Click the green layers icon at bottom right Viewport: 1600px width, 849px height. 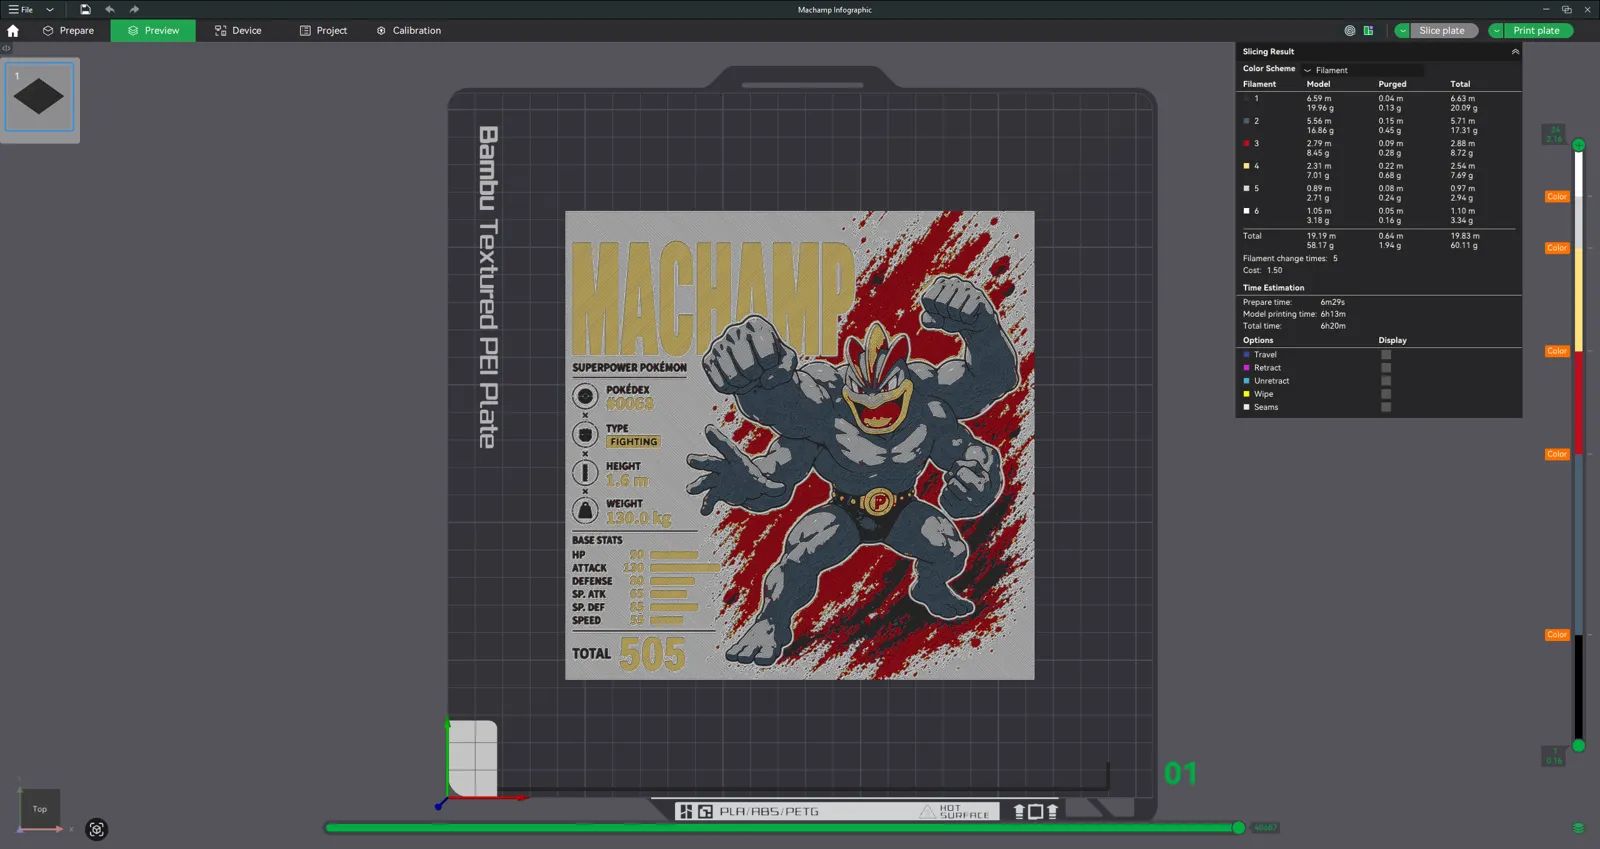(x=1578, y=828)
